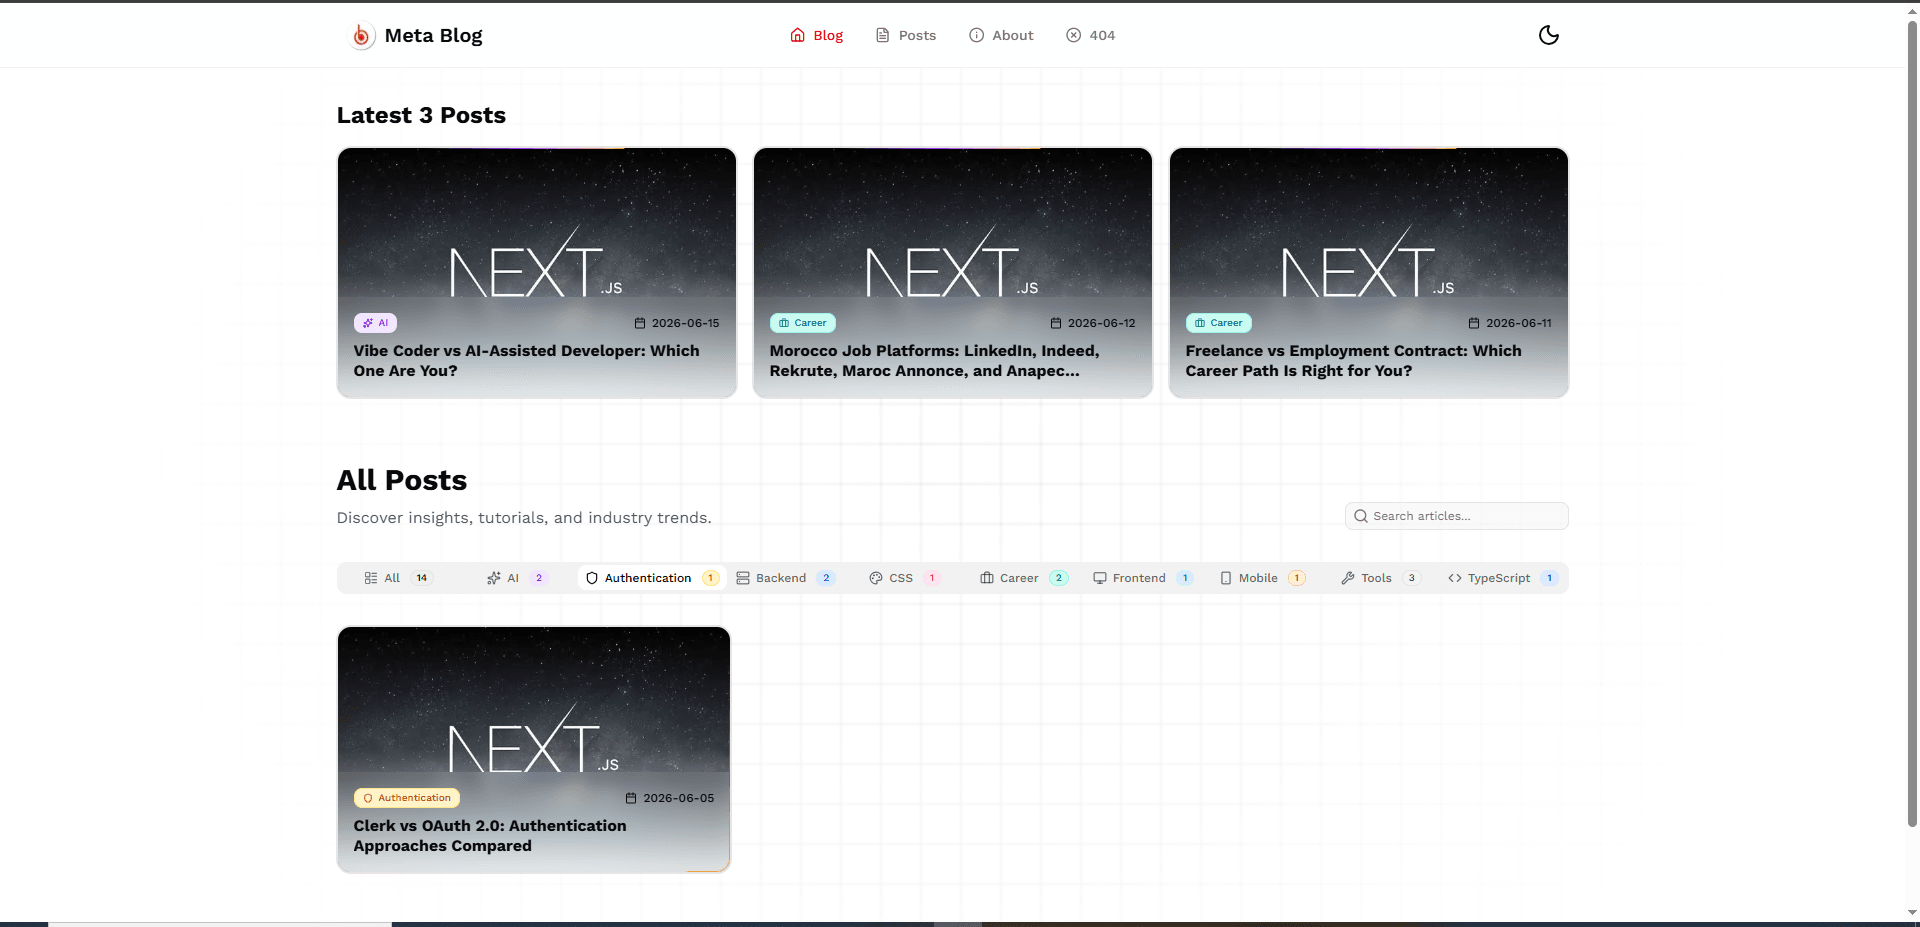Focus the Search articles input field
Viewport: 1920px width, 927px height.
click(1456, 516)
